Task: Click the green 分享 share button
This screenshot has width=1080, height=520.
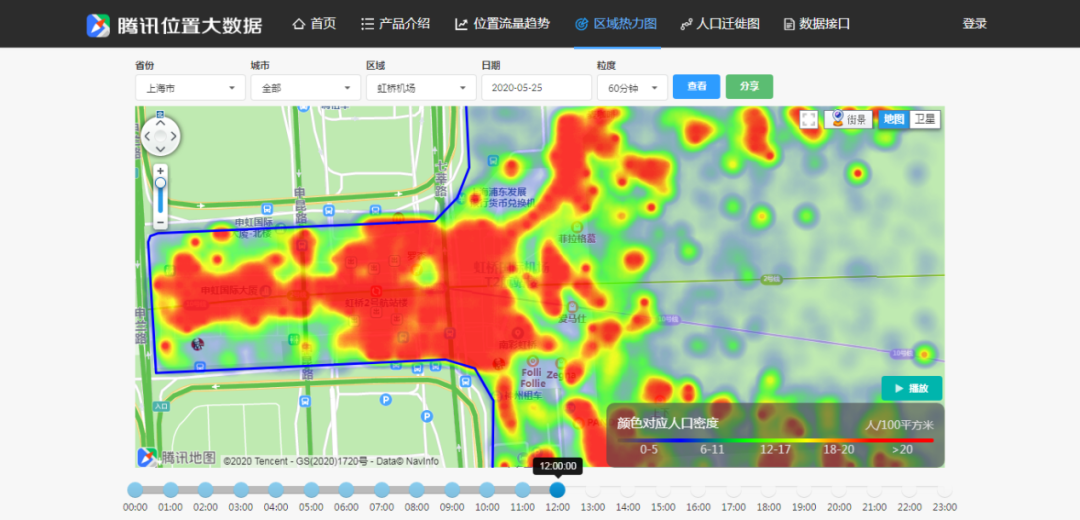Action: [x=749, y=87]
